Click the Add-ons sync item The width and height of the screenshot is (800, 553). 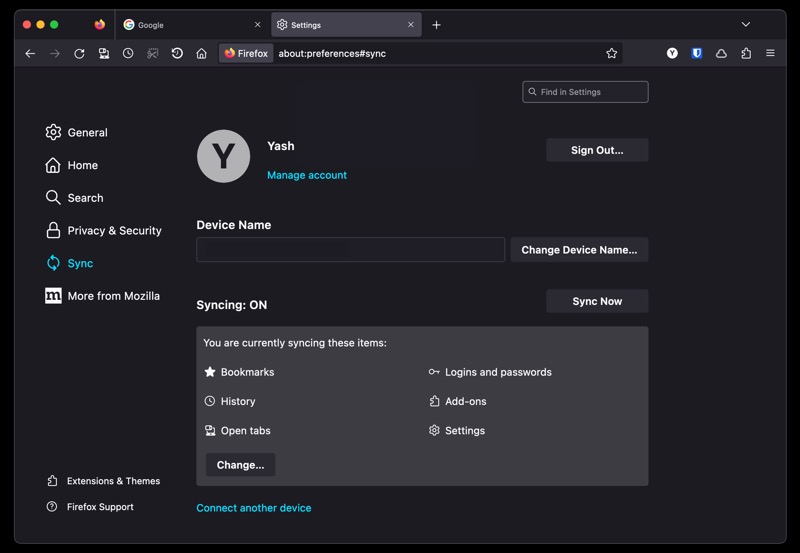(458, 401)
